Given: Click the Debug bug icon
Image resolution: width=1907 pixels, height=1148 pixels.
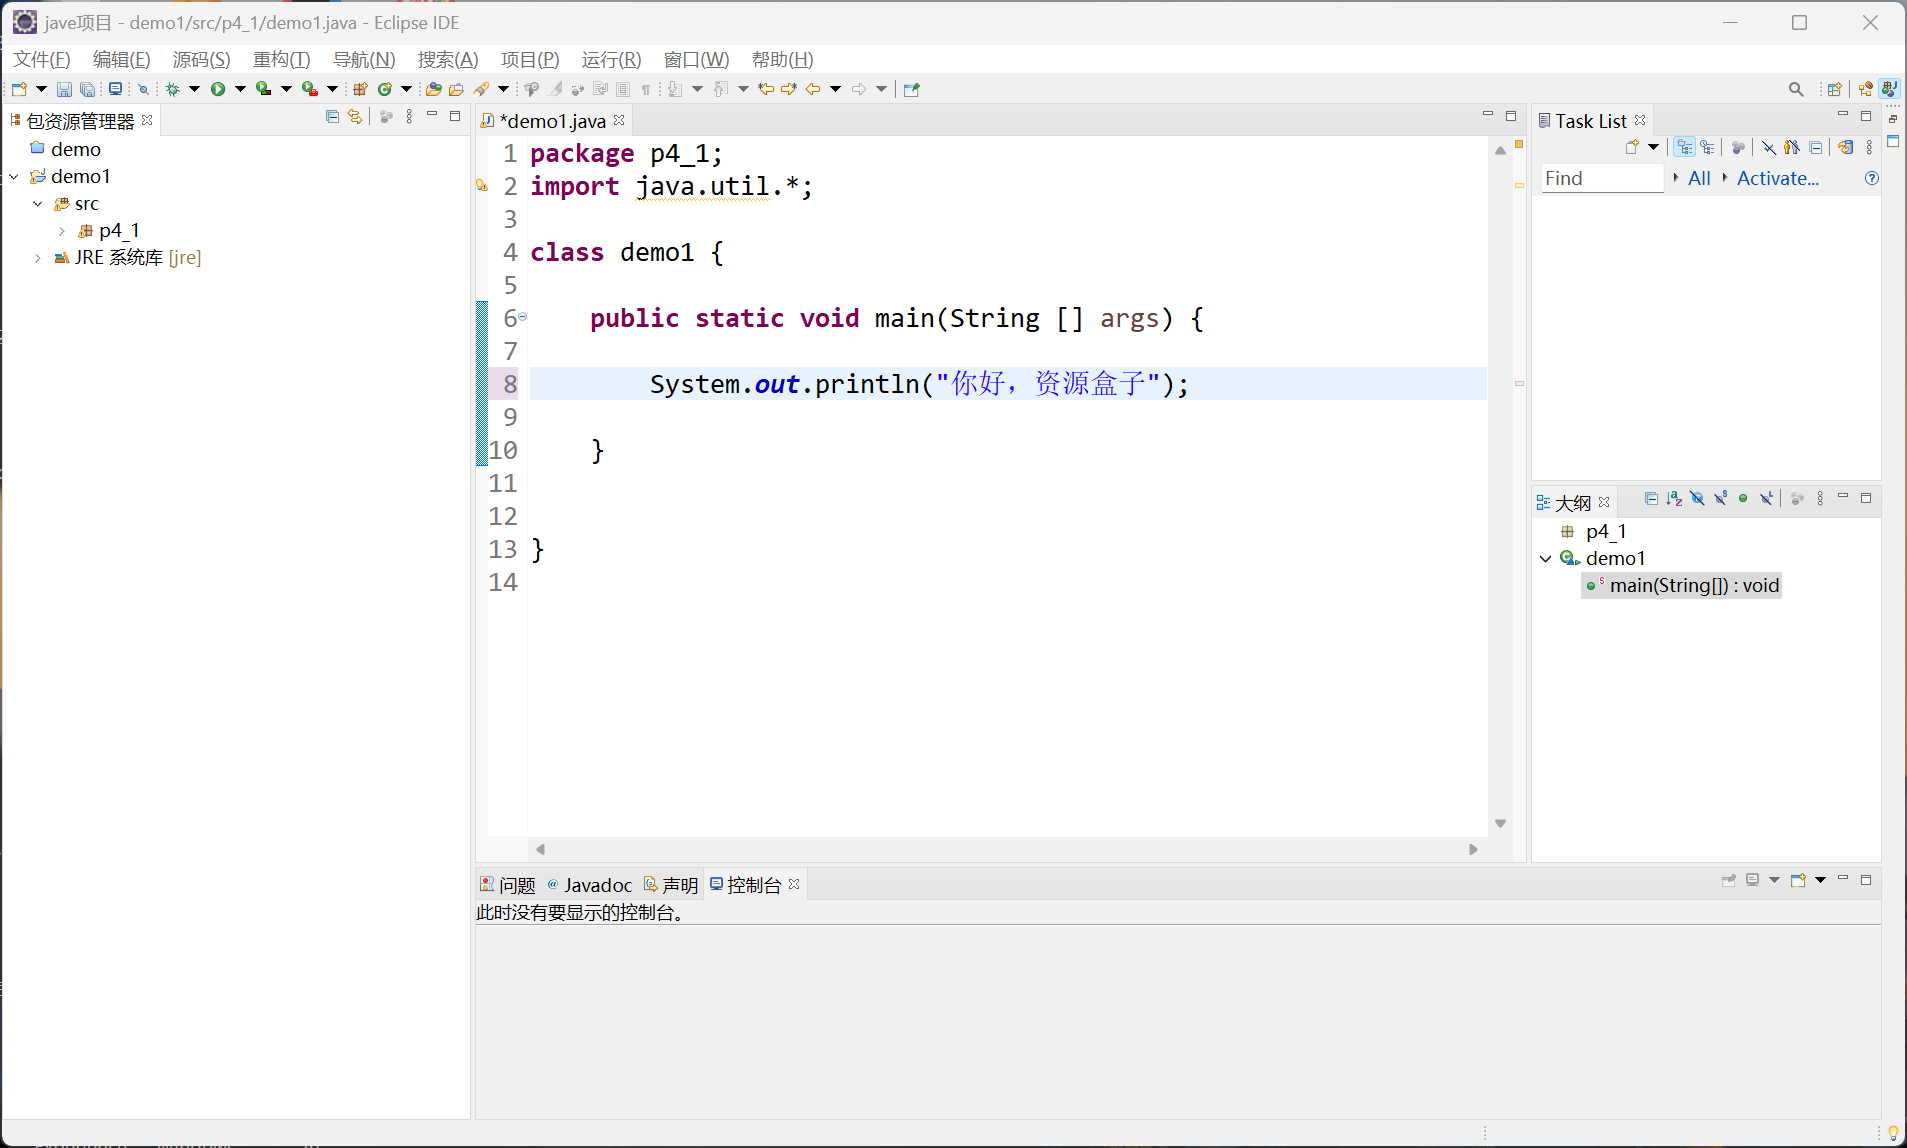Looking at the screenshot, I should pos(173,89).
